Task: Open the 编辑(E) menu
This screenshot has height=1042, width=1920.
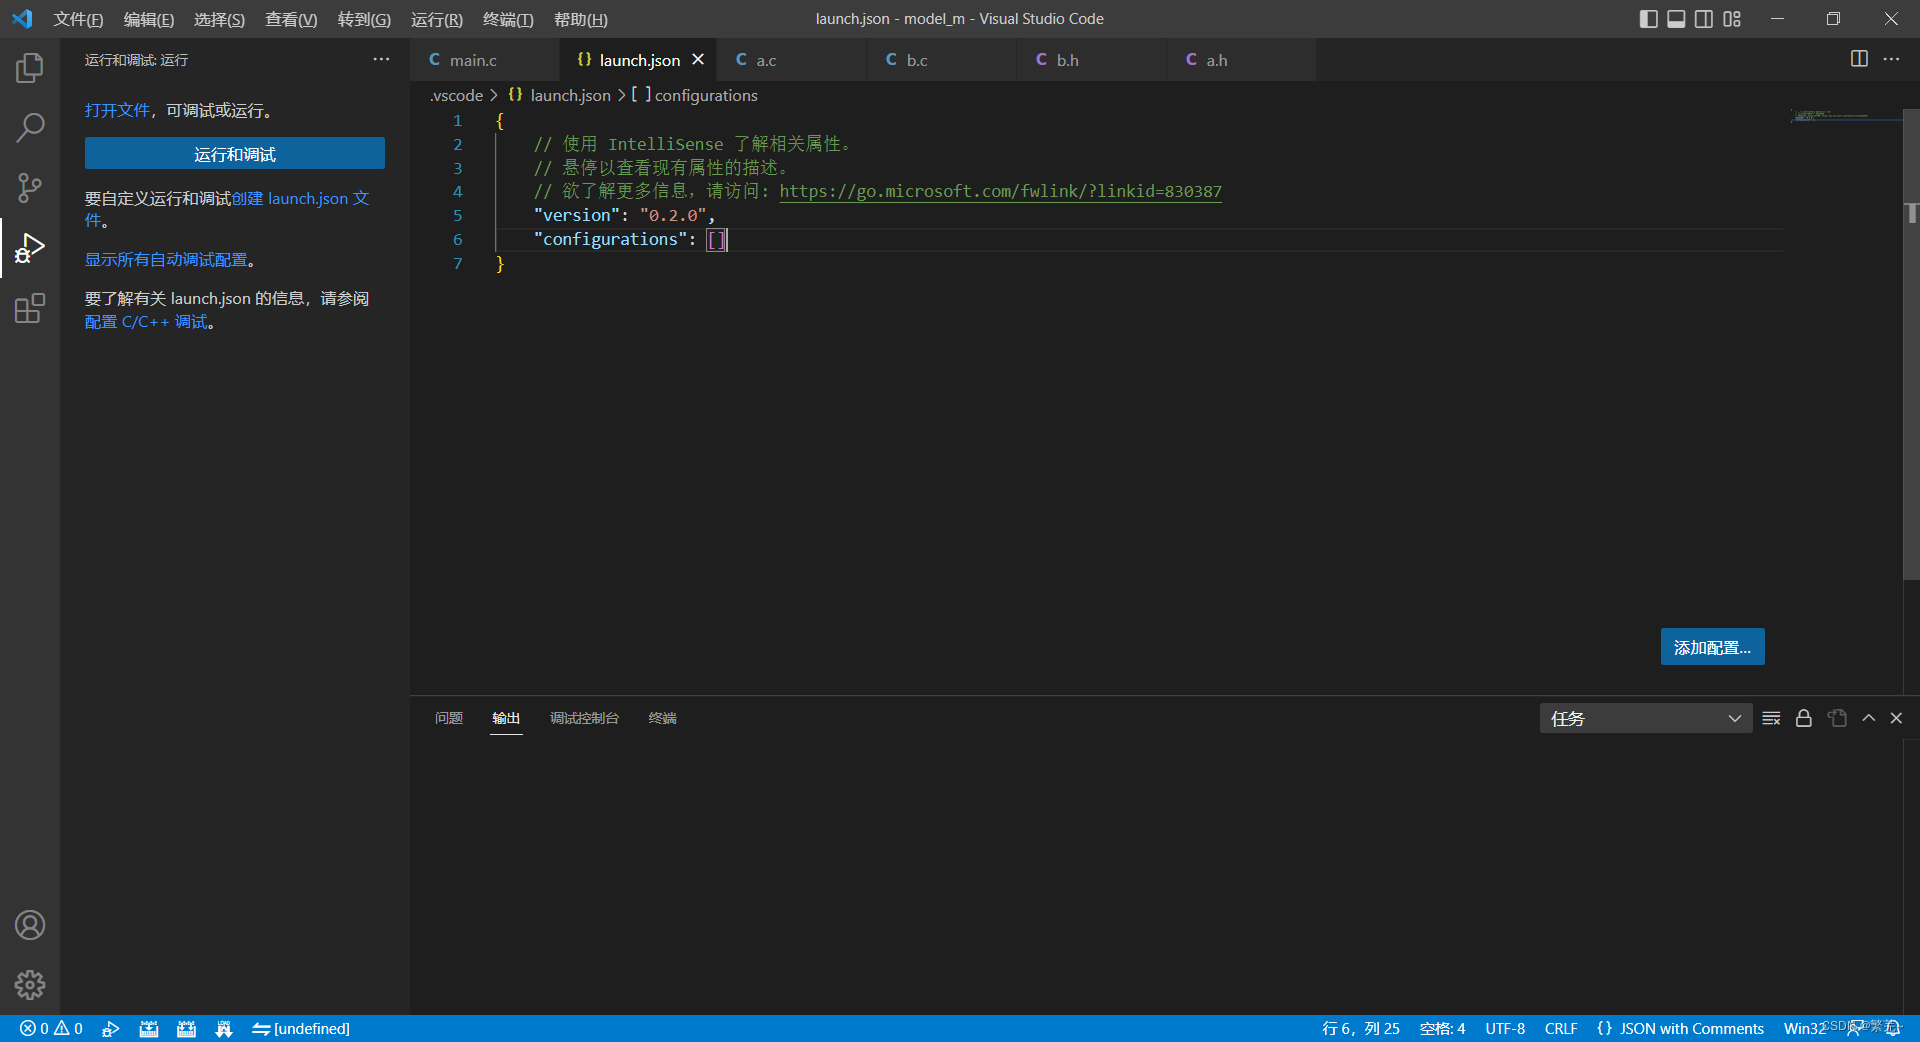Action: pos(148,19)
